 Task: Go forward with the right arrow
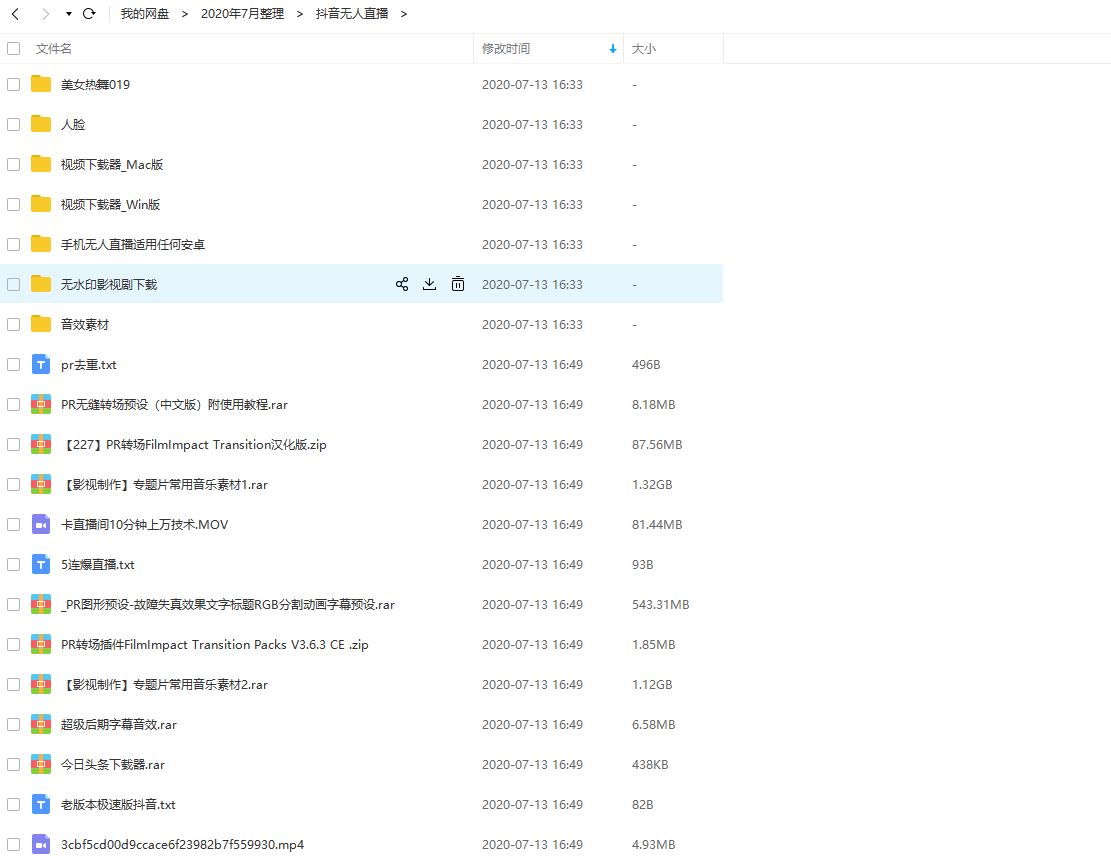(x=45, y=13)
